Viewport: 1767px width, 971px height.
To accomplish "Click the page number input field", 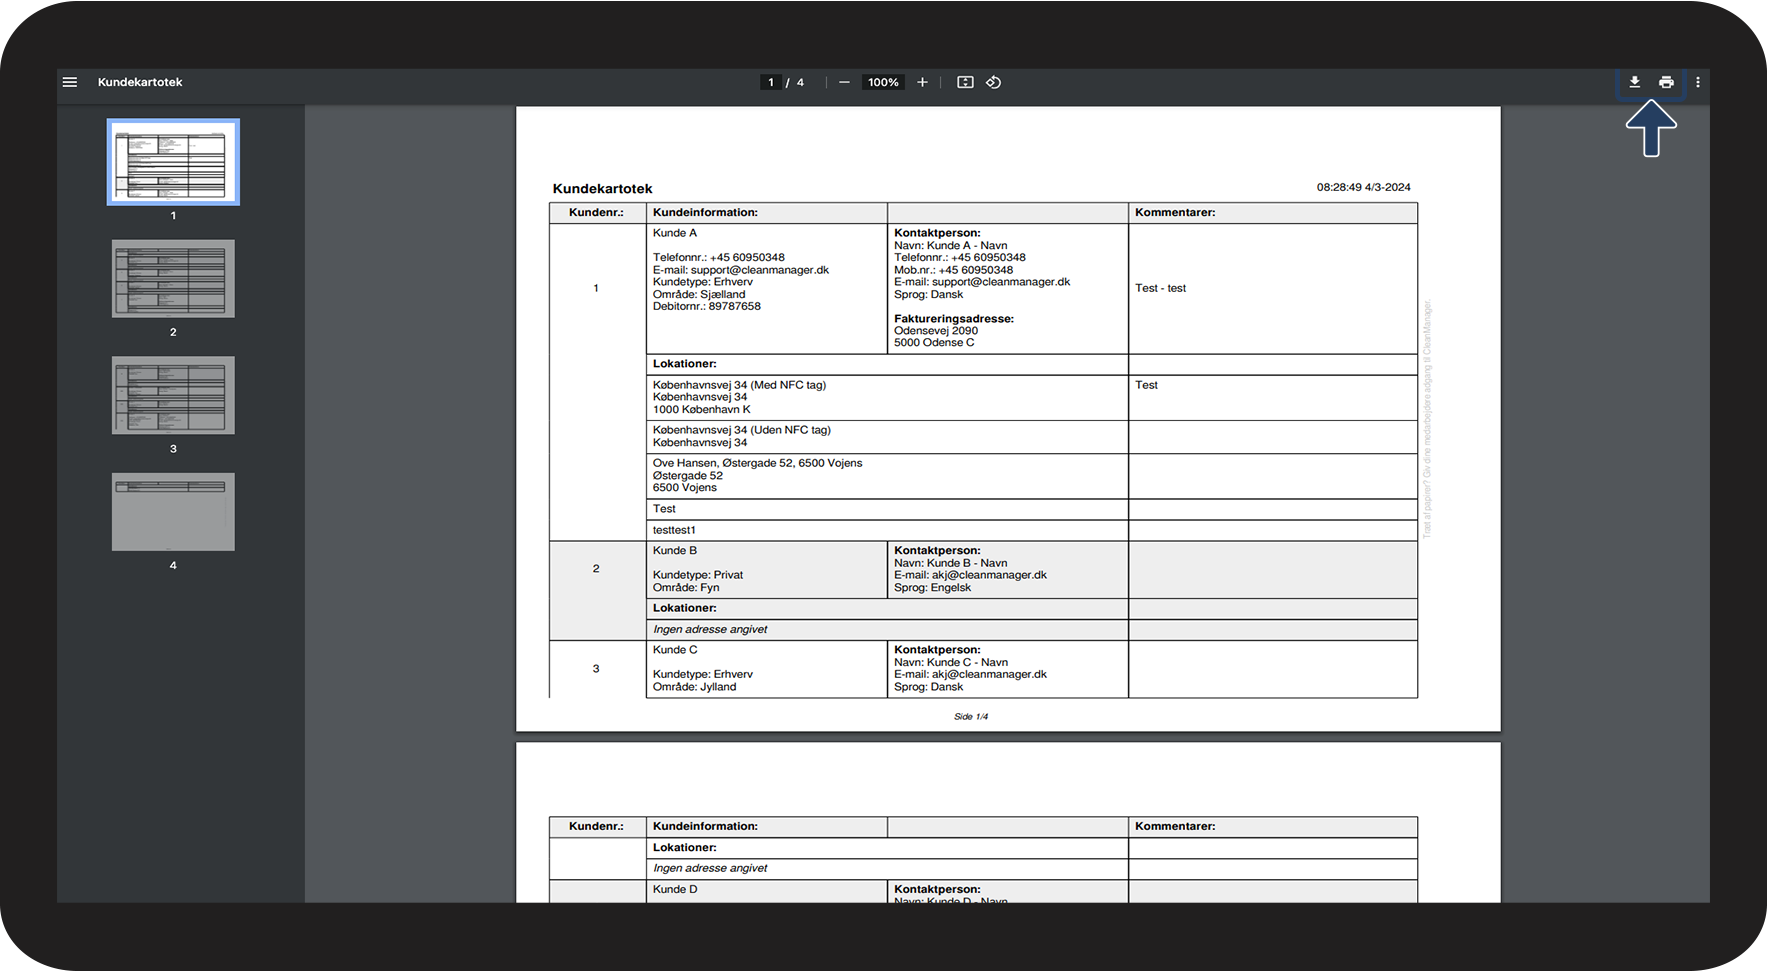I will click(770, 82).
